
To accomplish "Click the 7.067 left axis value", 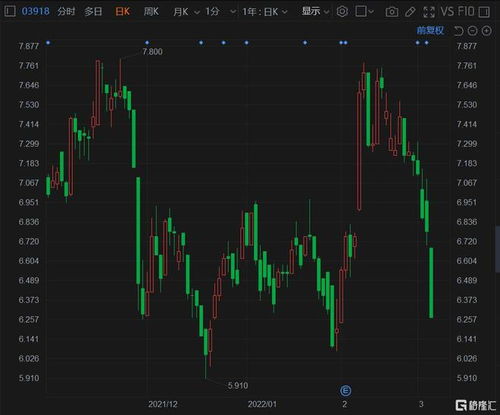I will 29,183.
